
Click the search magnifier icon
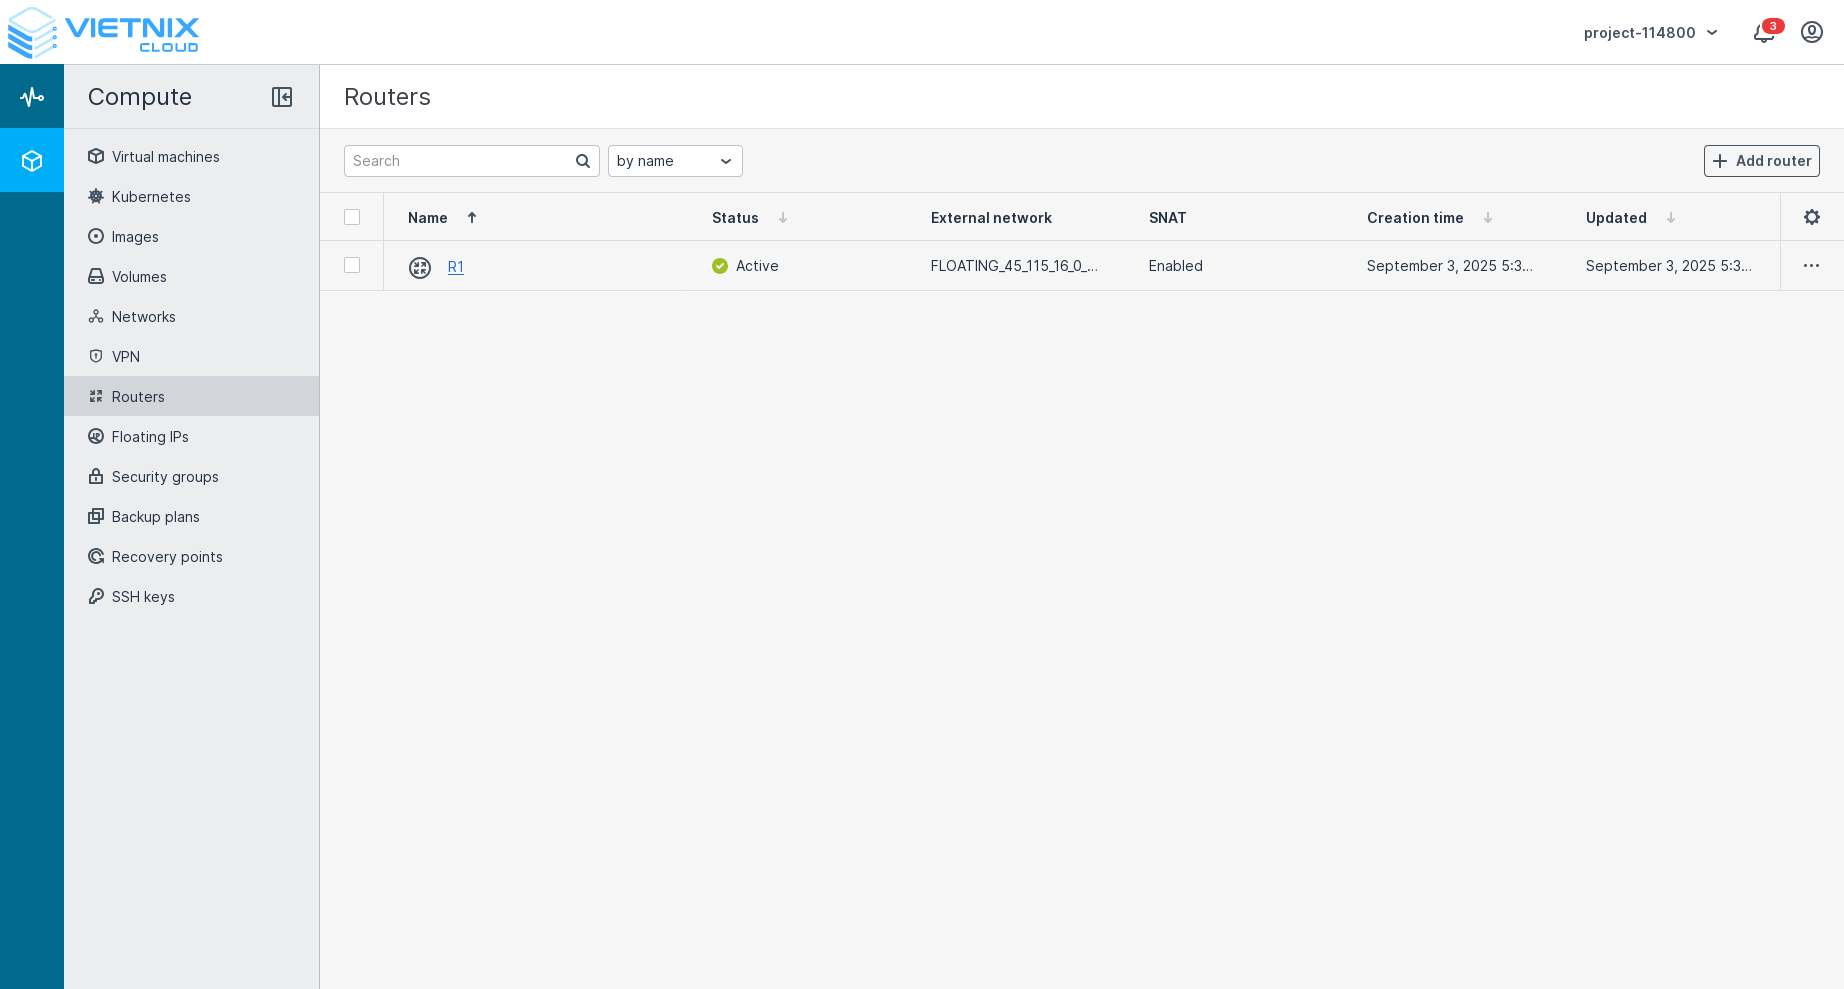[583, 161]
